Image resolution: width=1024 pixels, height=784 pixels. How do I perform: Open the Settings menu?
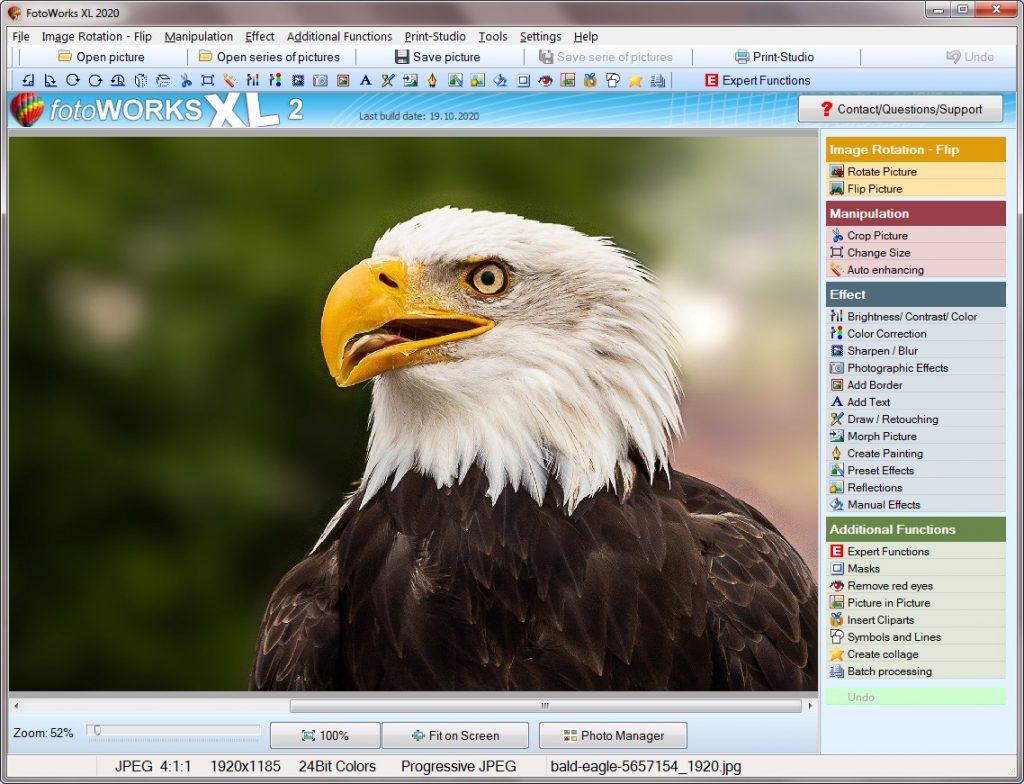540,36
